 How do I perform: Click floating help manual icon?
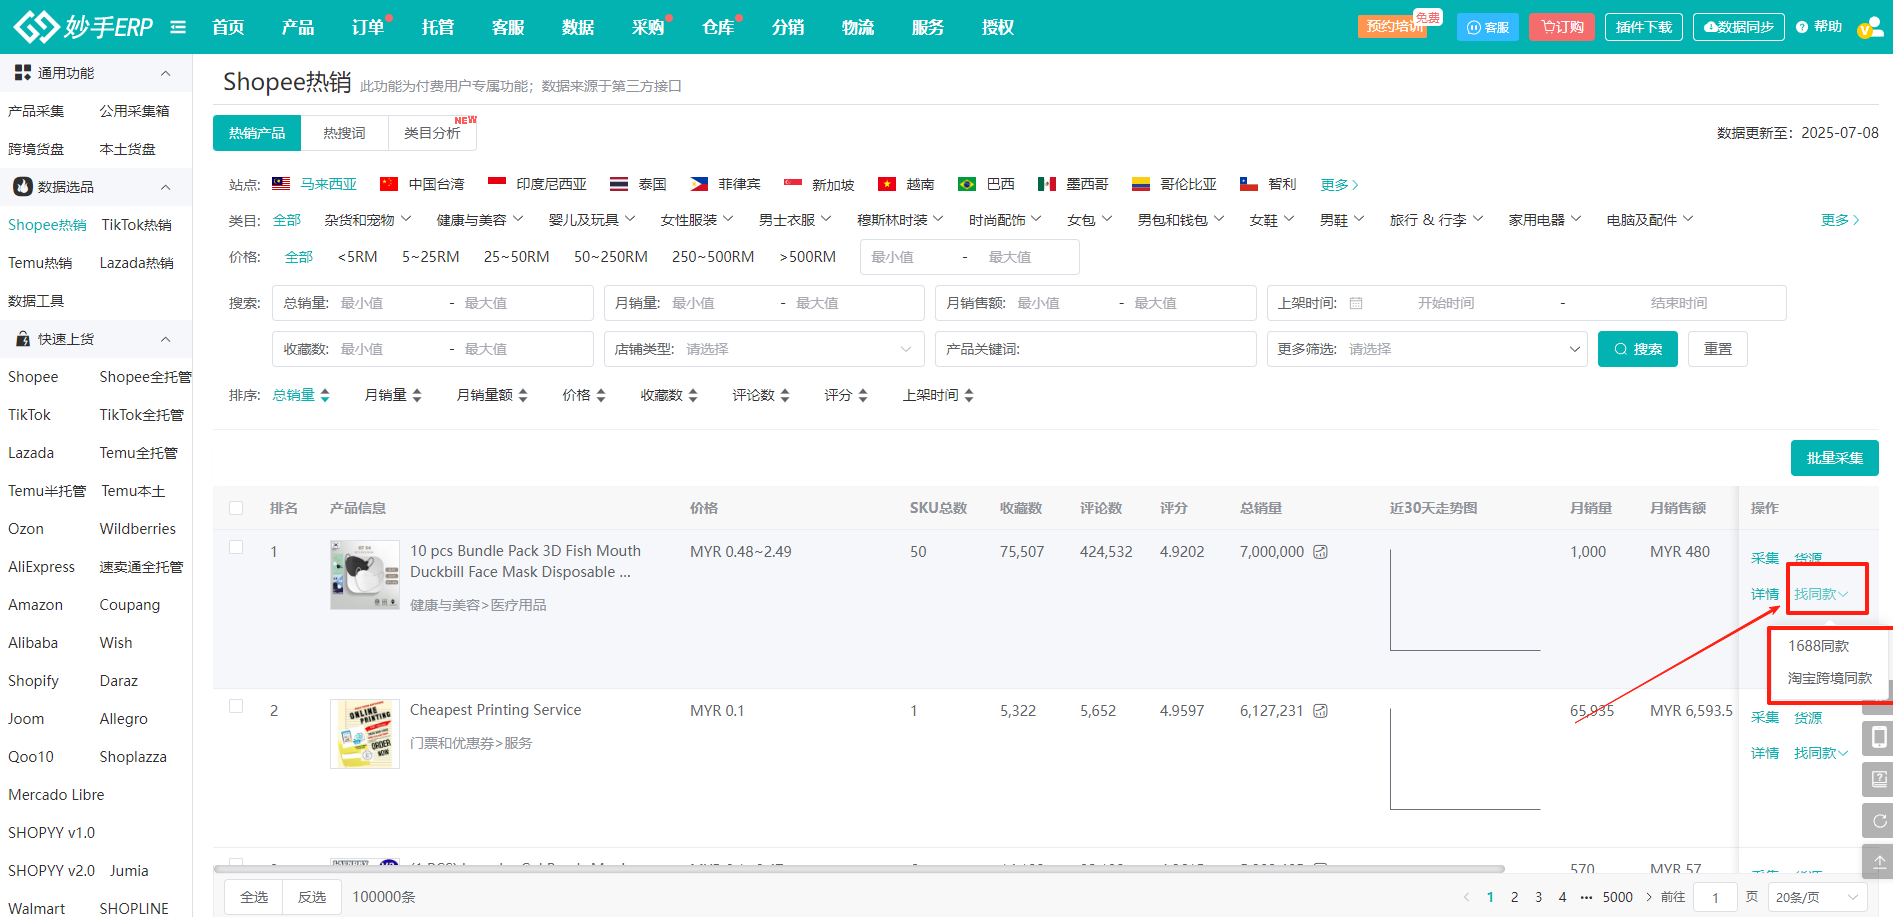click(1879, 779)
